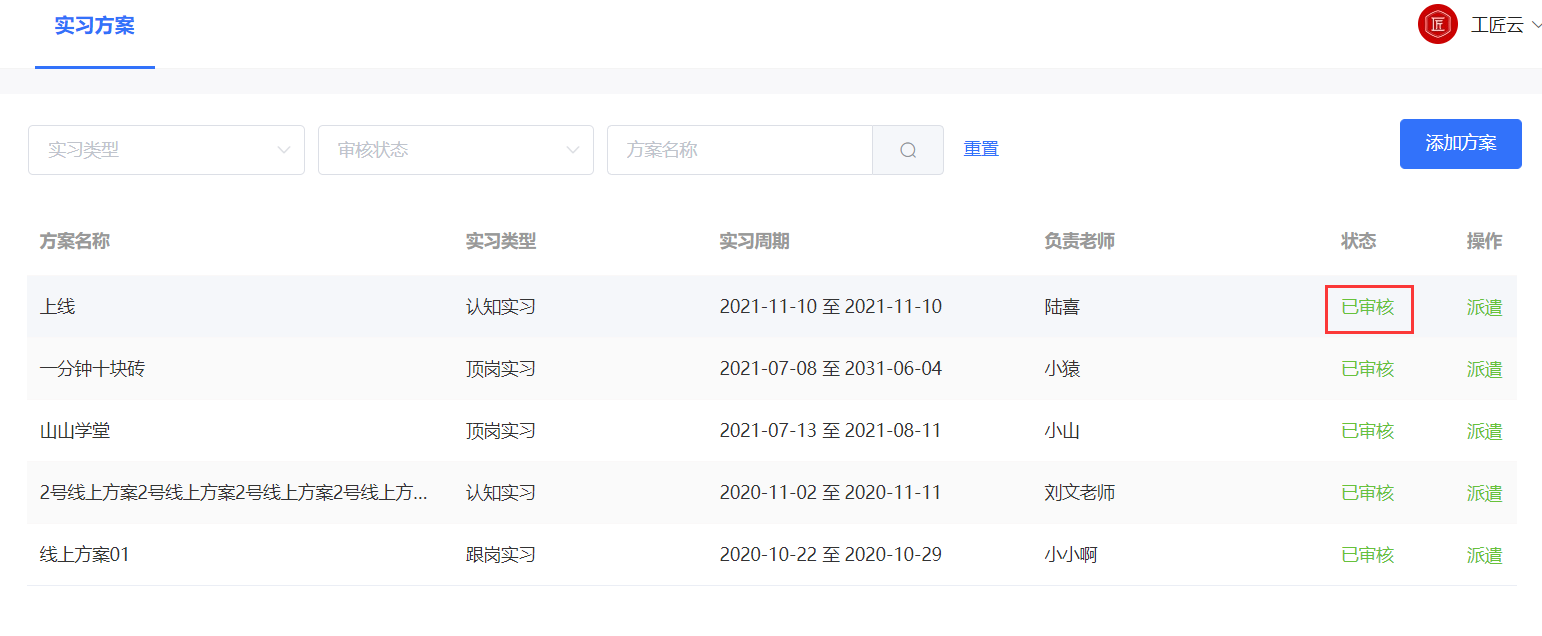Image resolution: width=1542 pixels, height=636 pixels.
Task: Expand the 工匠云 account menu chevron
Action: coord(1534,25)
